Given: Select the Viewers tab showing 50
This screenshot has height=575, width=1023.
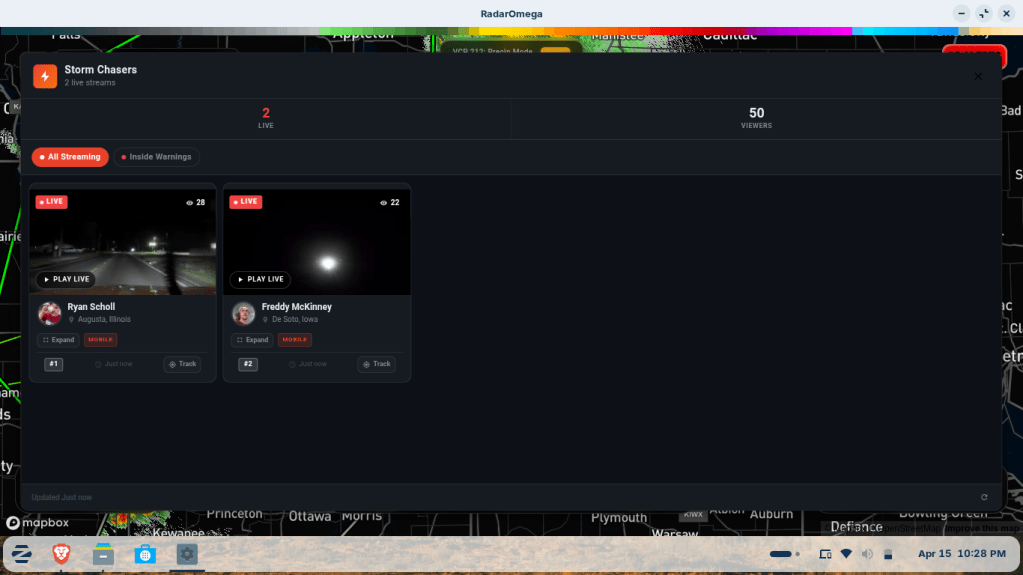Looking at the screenshot, I should [756, 118].
